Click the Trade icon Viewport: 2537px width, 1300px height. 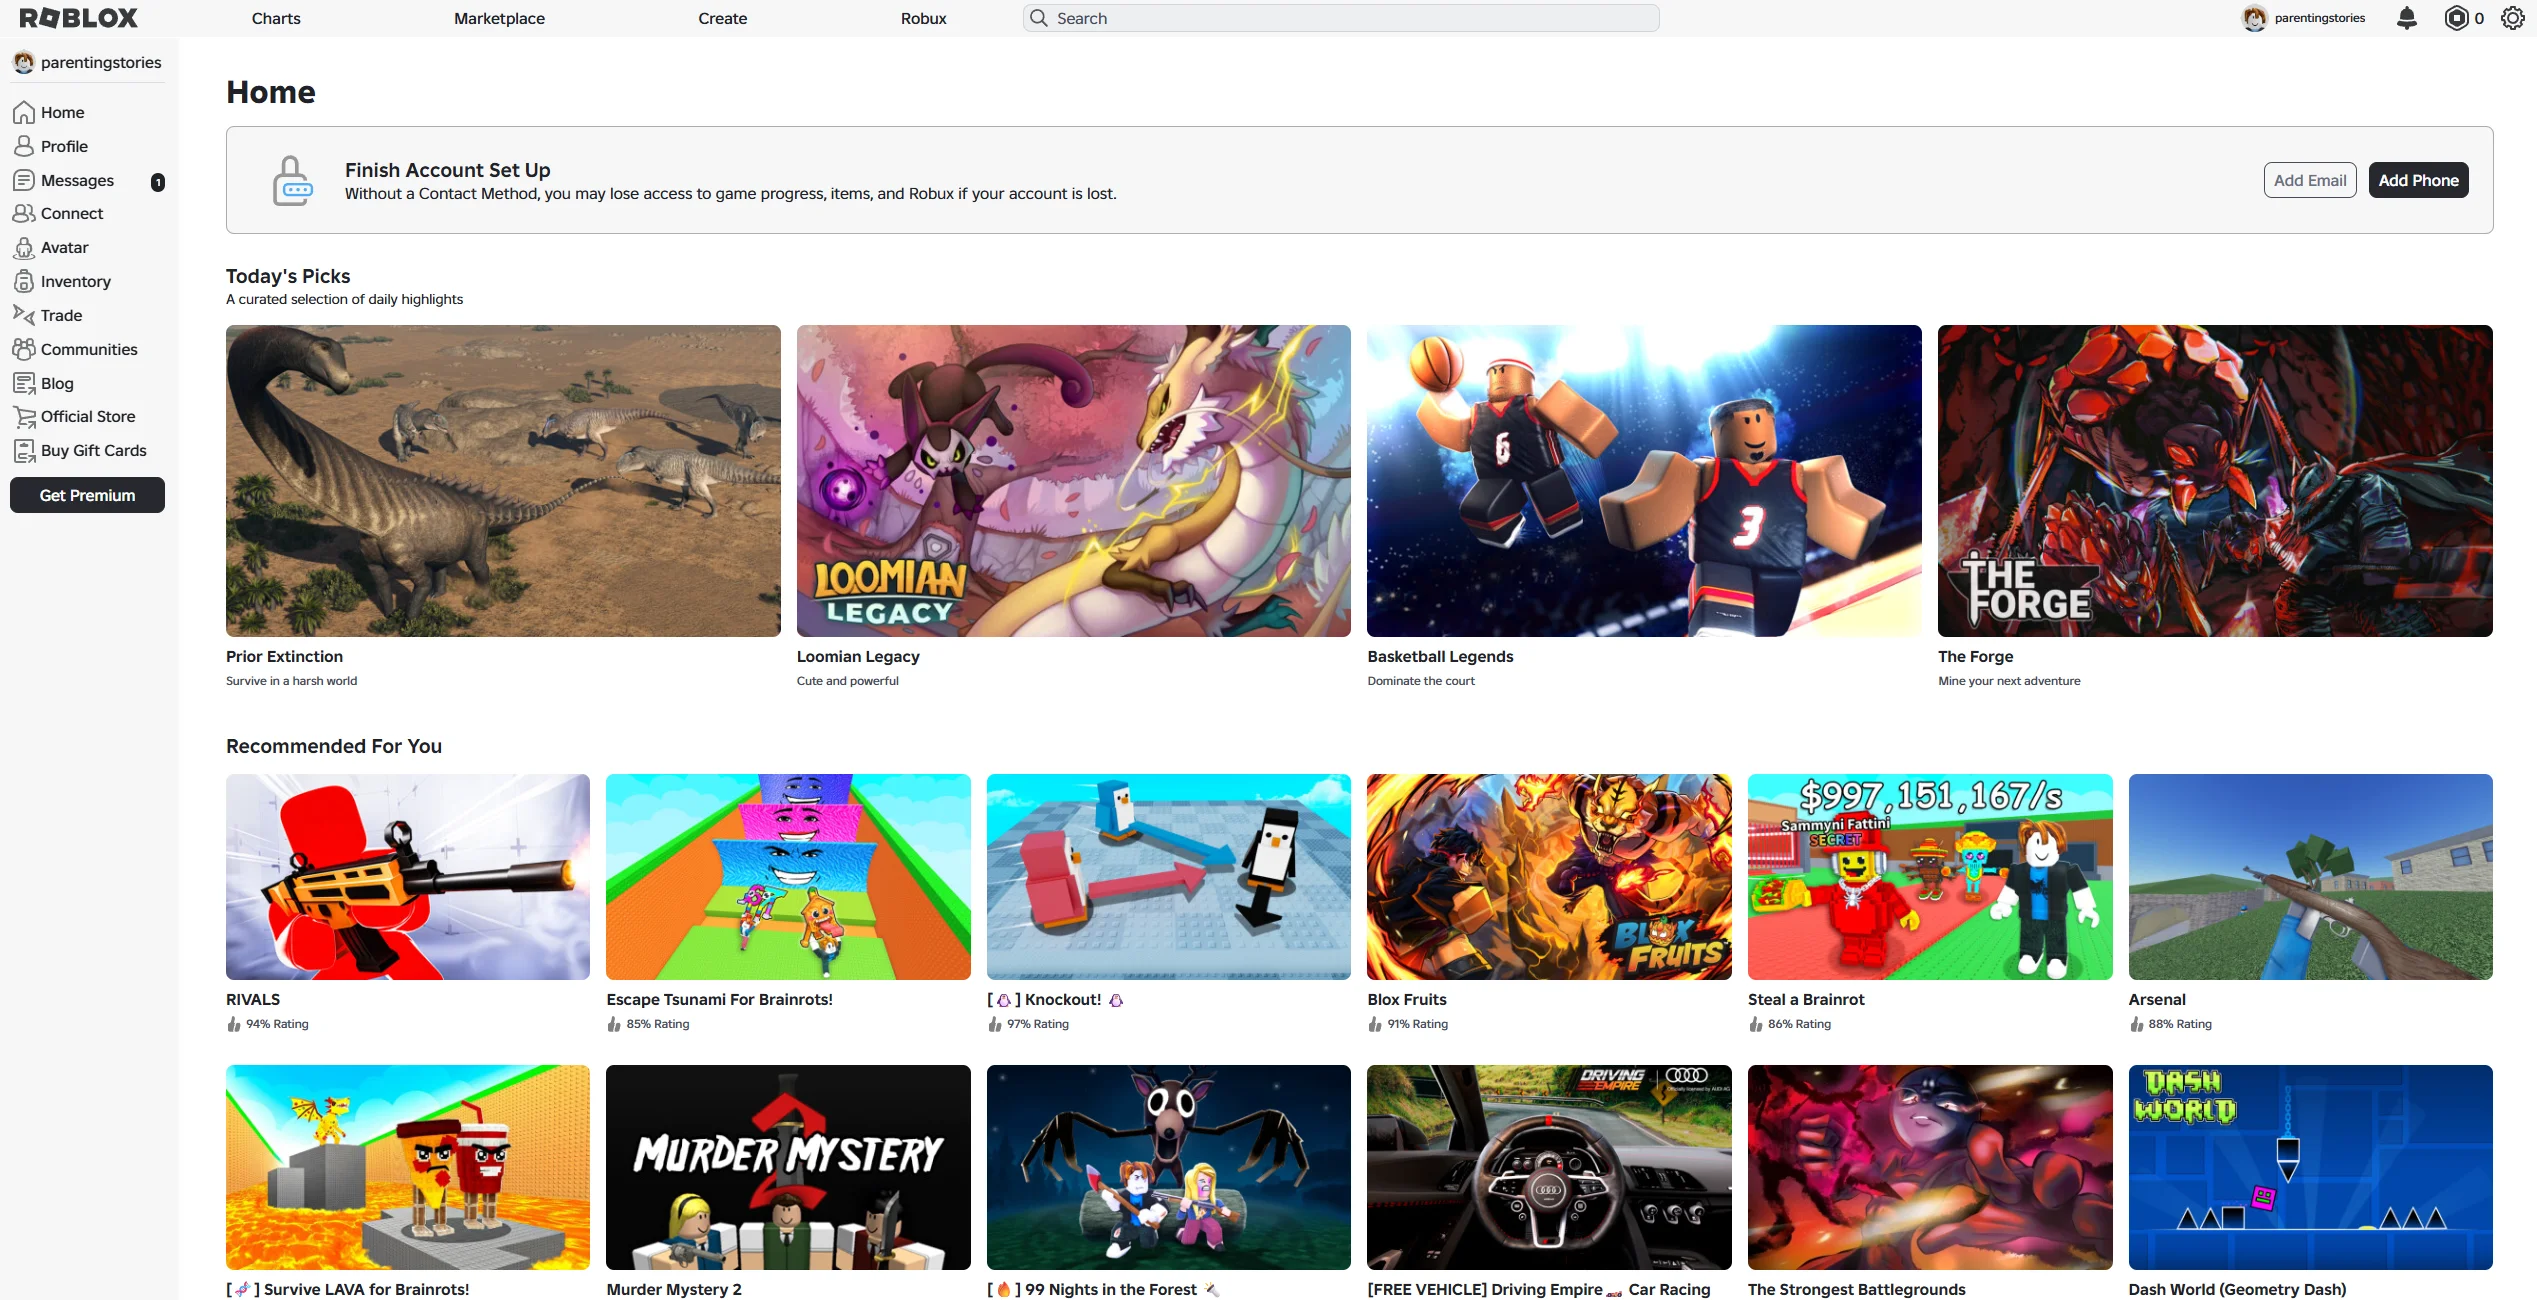click(24, 315)
